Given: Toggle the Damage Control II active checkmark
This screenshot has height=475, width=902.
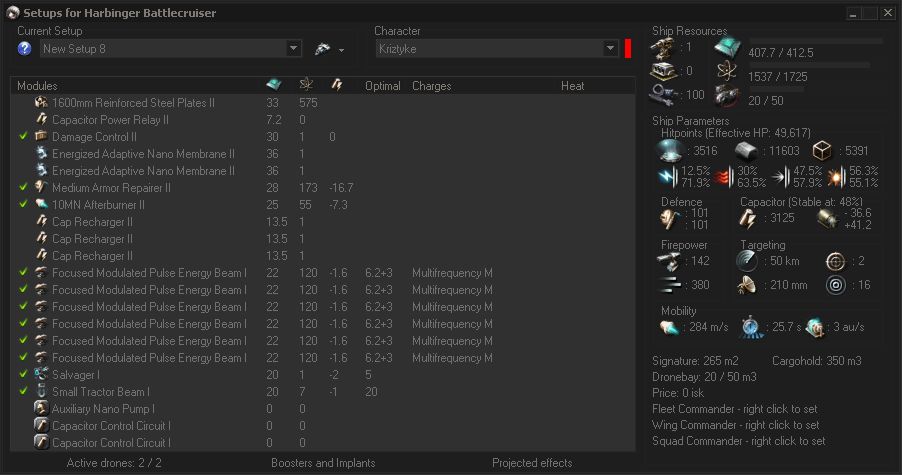Looking at the screenshot, I should pyautogui.click(x=23, y=136).
